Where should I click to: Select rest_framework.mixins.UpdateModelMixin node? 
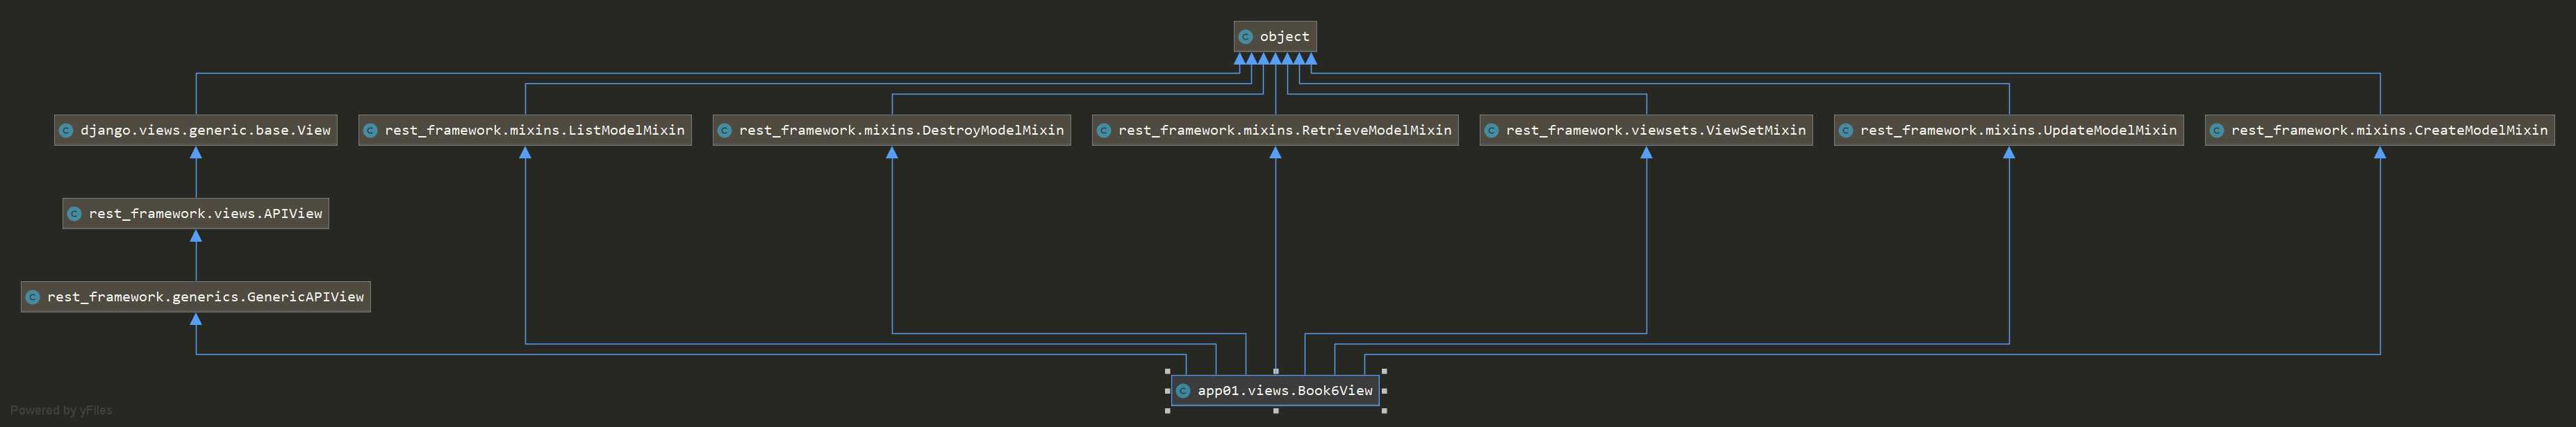[2009, 130]
